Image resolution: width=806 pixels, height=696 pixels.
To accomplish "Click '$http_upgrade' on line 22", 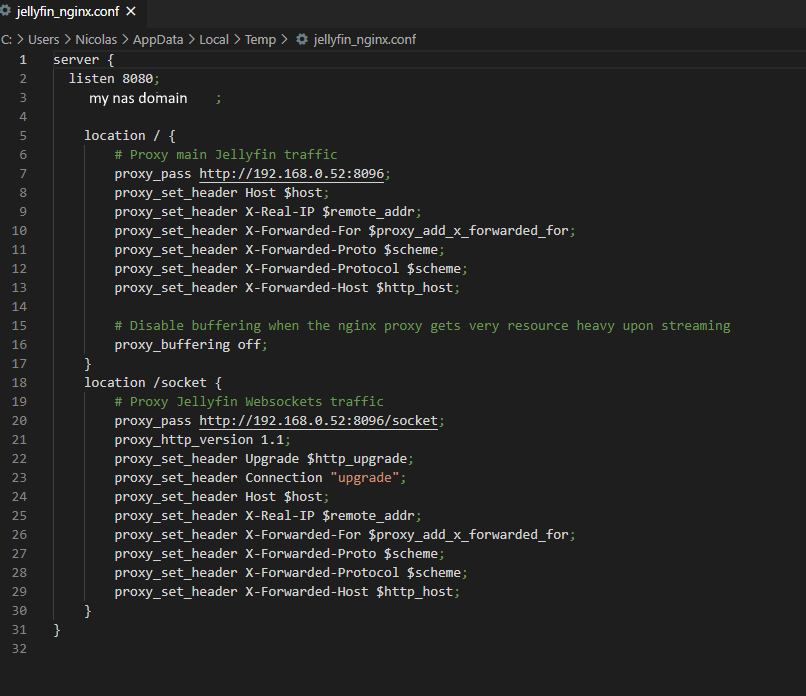I will (x=357, y=459).
